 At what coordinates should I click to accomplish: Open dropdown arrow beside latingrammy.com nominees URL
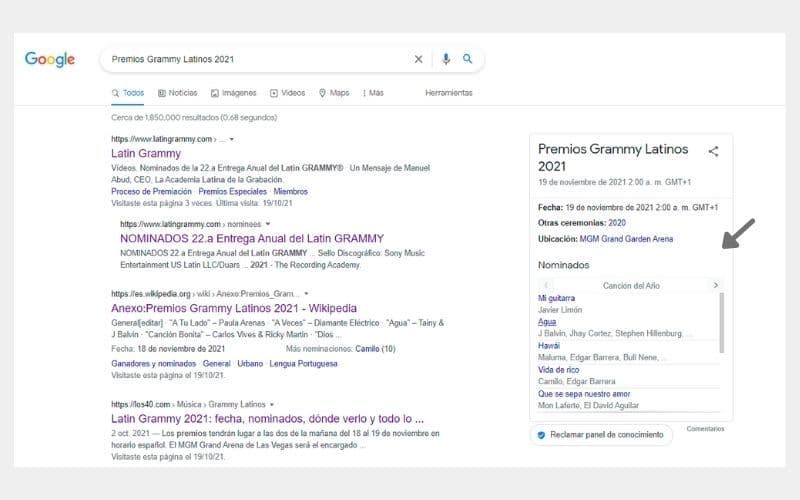268,224
